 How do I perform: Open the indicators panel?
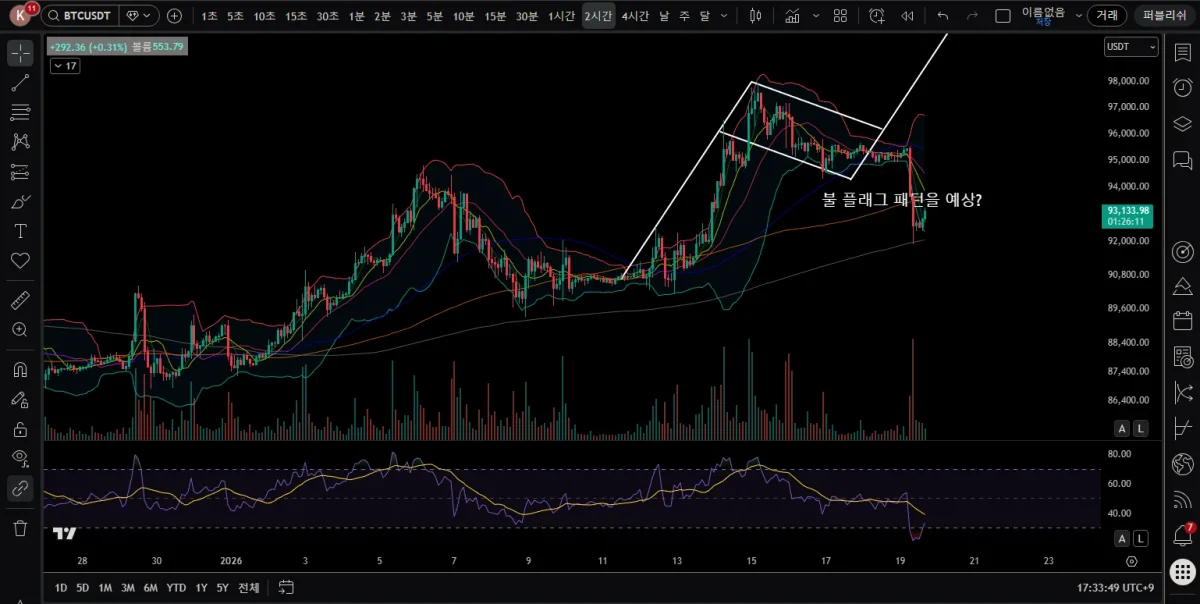[792, 15]
